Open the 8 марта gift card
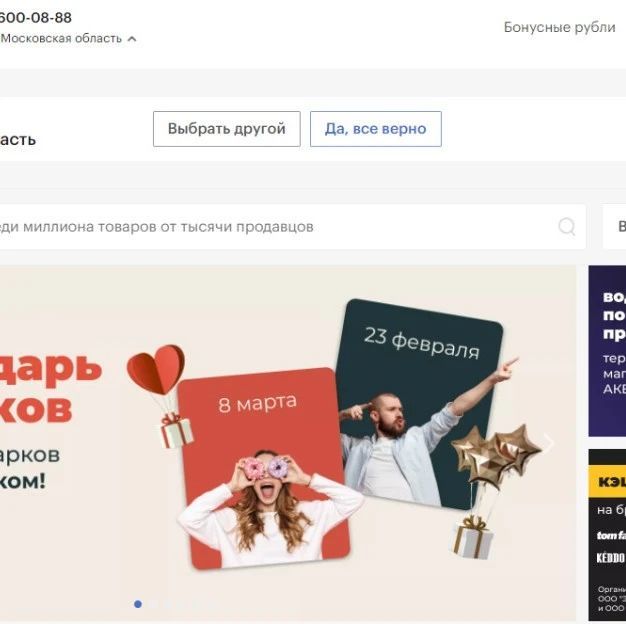This screenshot has width=626, height=624. point(264,468)
